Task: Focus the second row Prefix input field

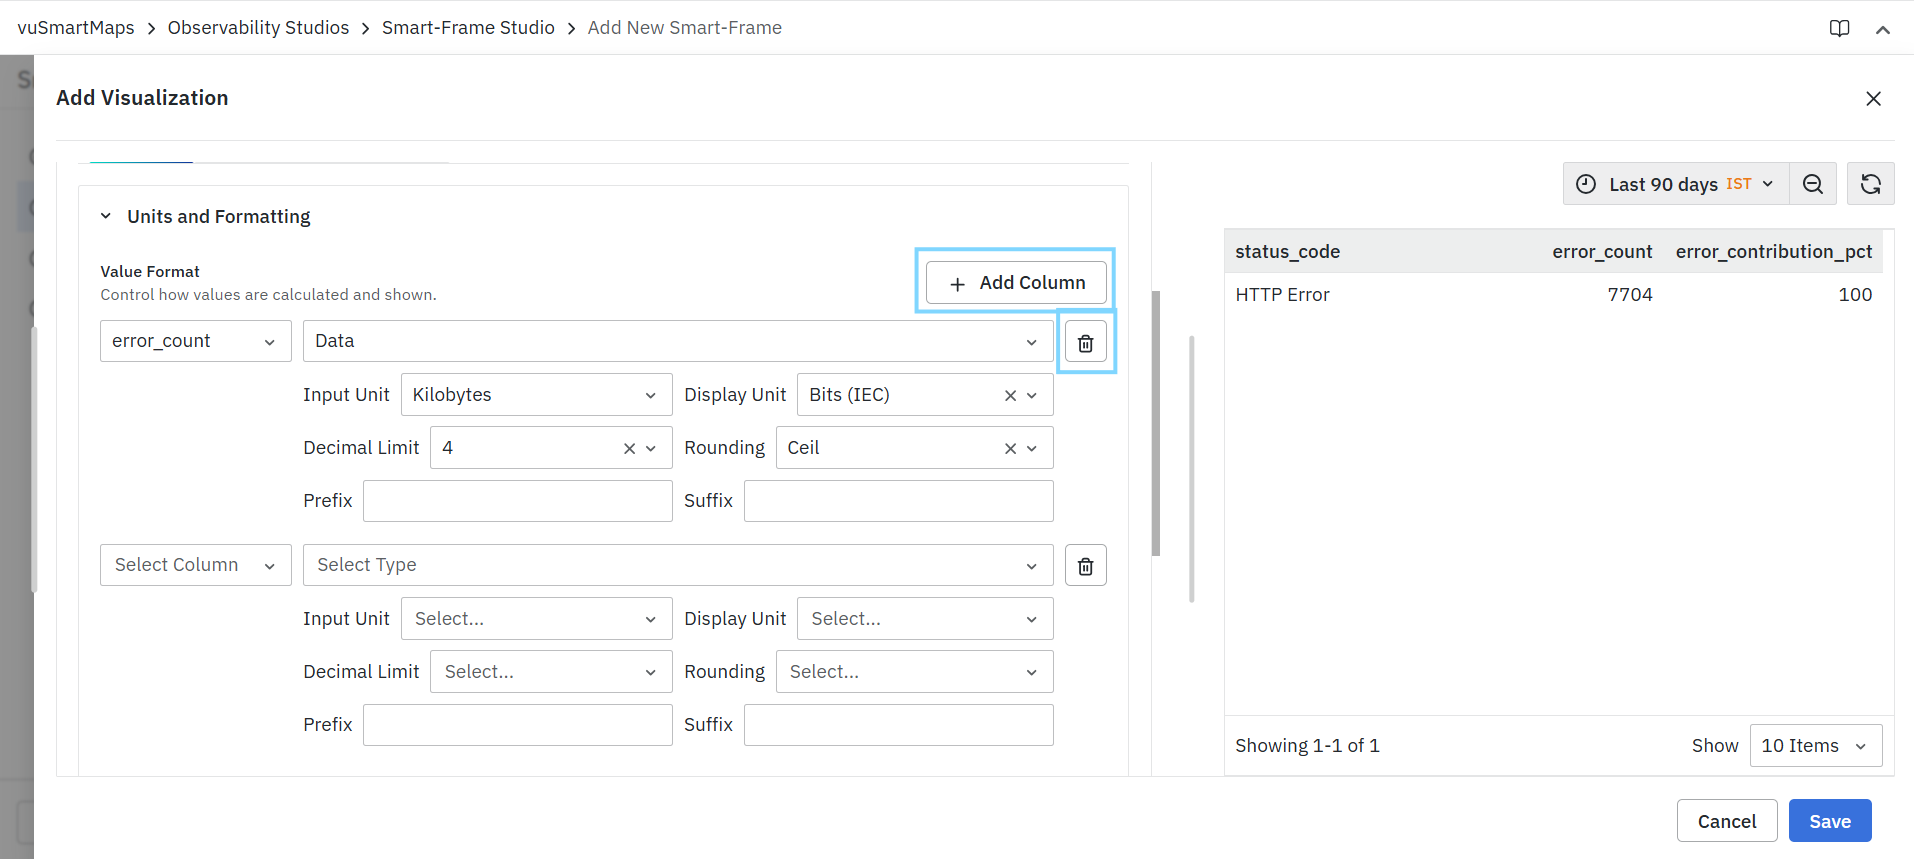Action: [x=517, y=725]
